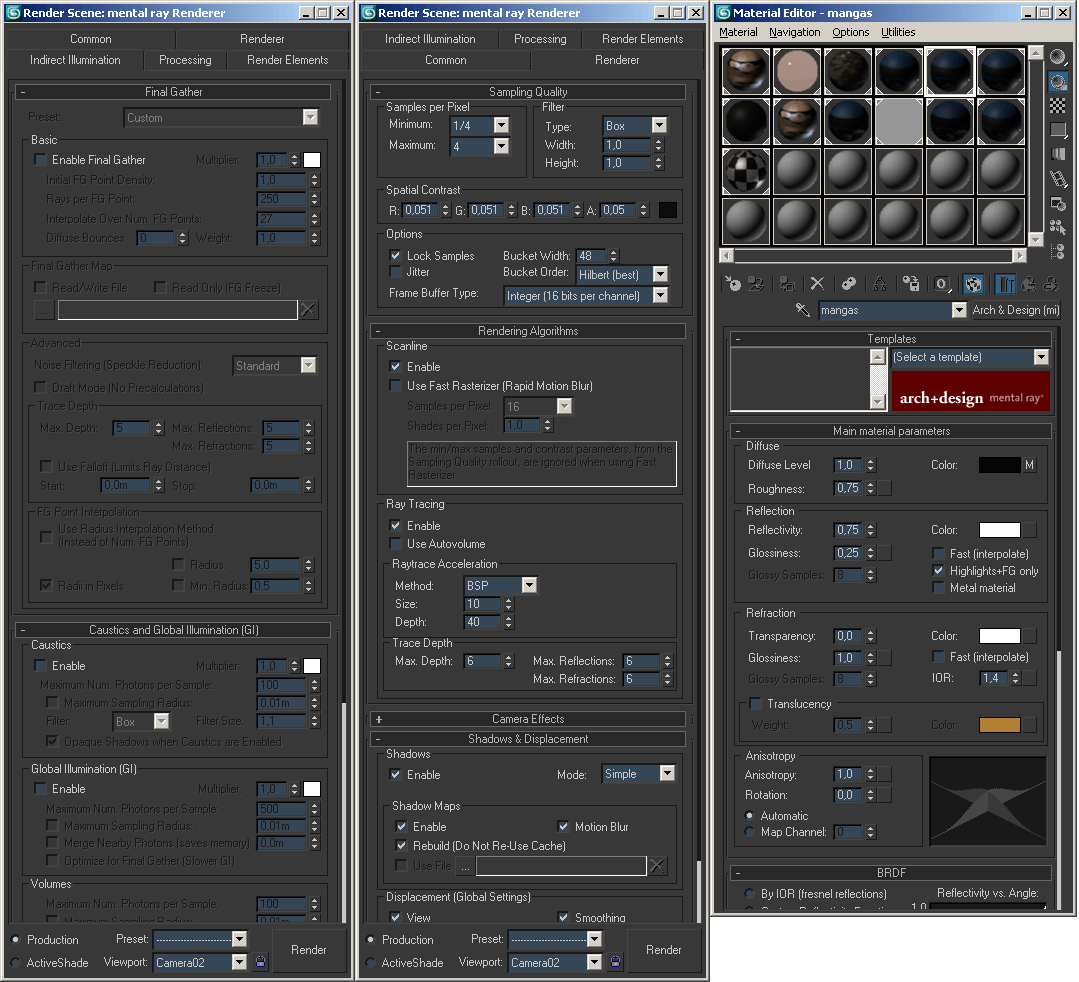This screenshot has height=982, width=1079.
Task: Enable Global Illumination (GI) checkbox
Action: 41,789
